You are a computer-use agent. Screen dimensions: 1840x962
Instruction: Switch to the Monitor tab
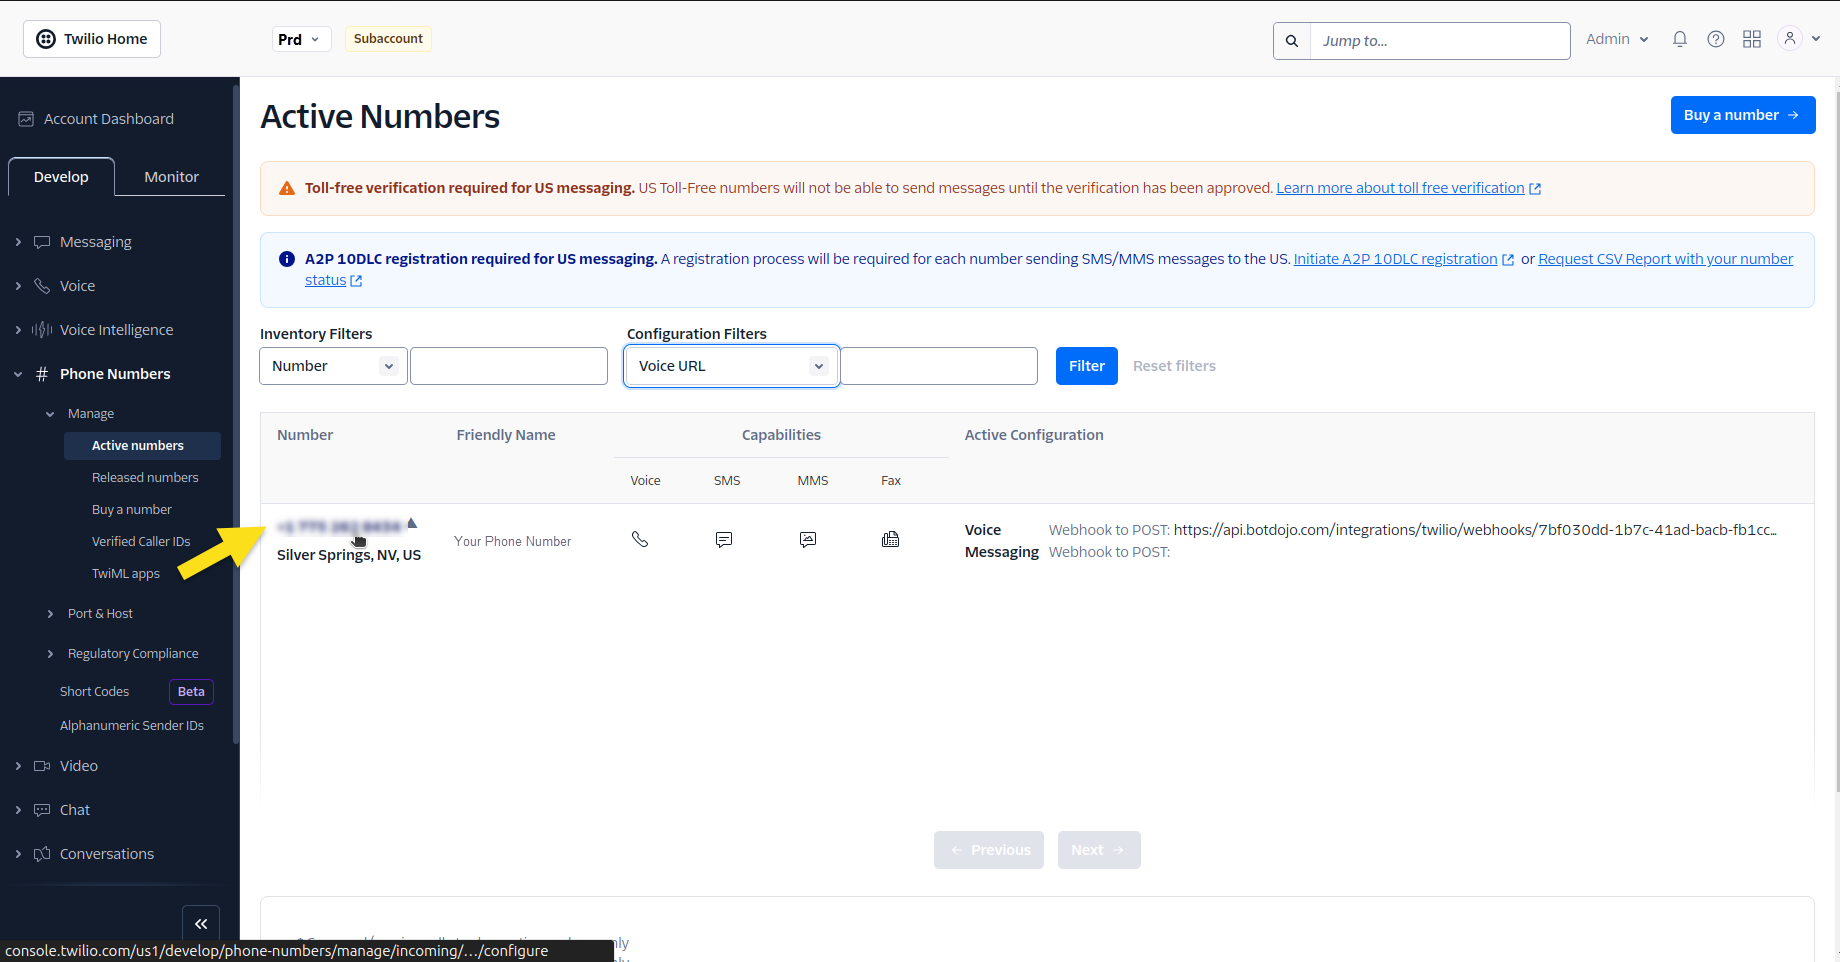(171, 177)
